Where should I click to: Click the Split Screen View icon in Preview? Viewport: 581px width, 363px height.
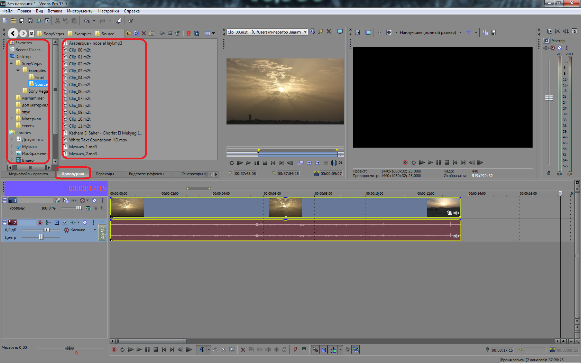tap(389, 33)
